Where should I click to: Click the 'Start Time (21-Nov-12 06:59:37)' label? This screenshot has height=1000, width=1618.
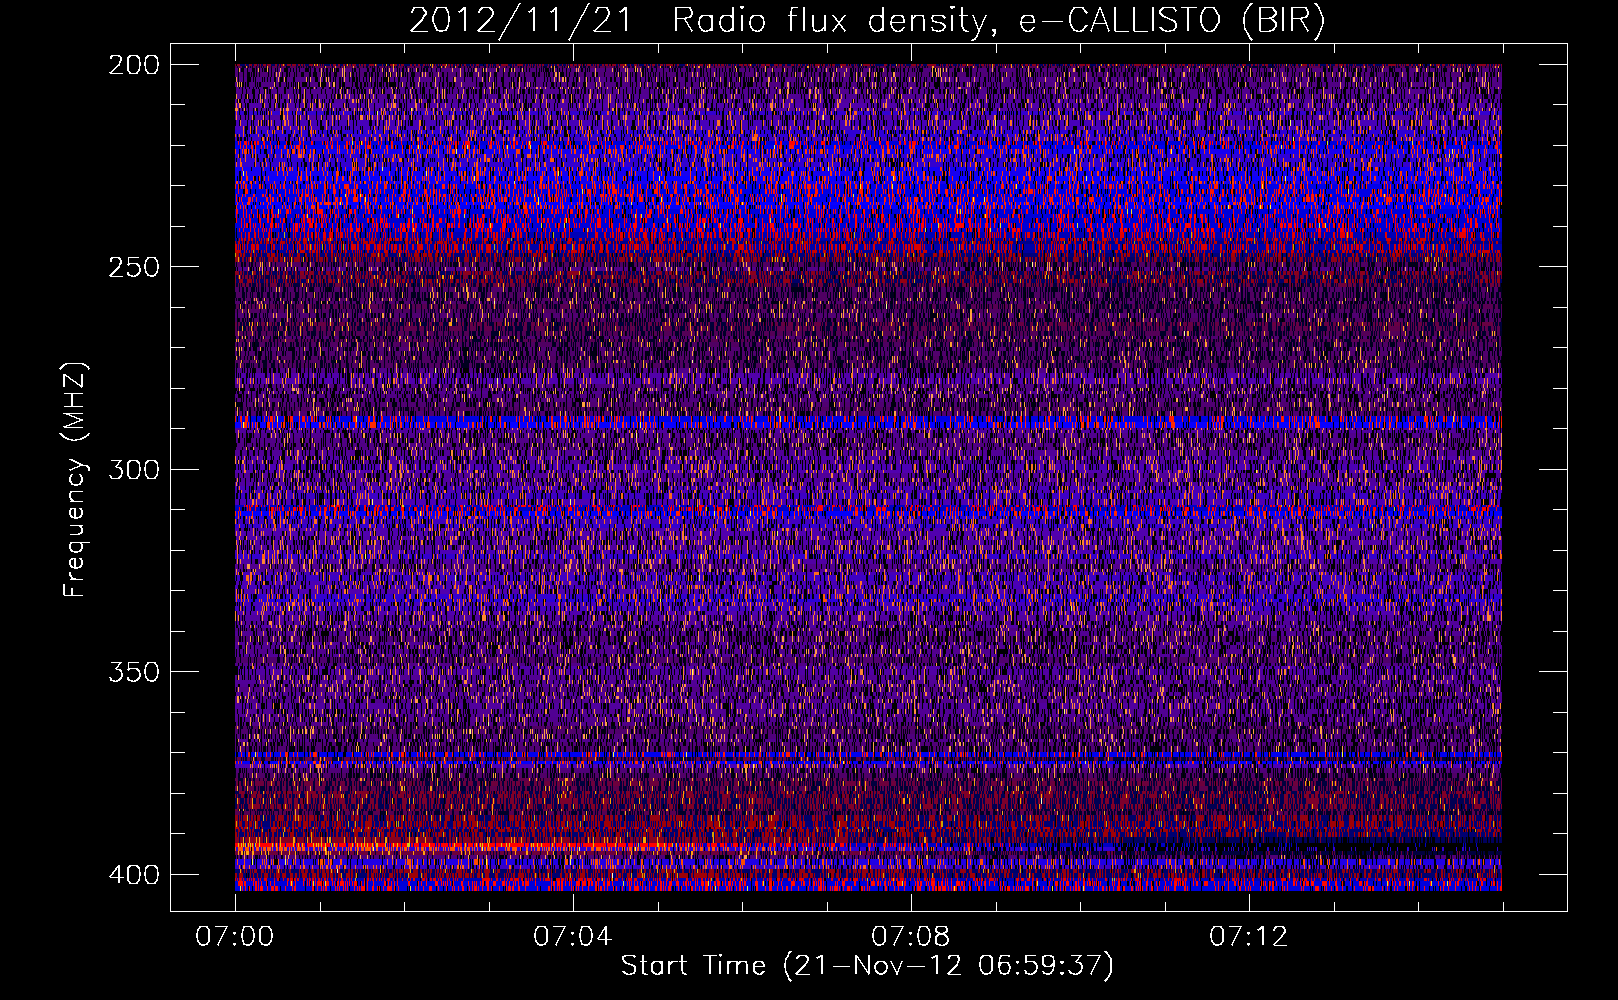point(867,966)
